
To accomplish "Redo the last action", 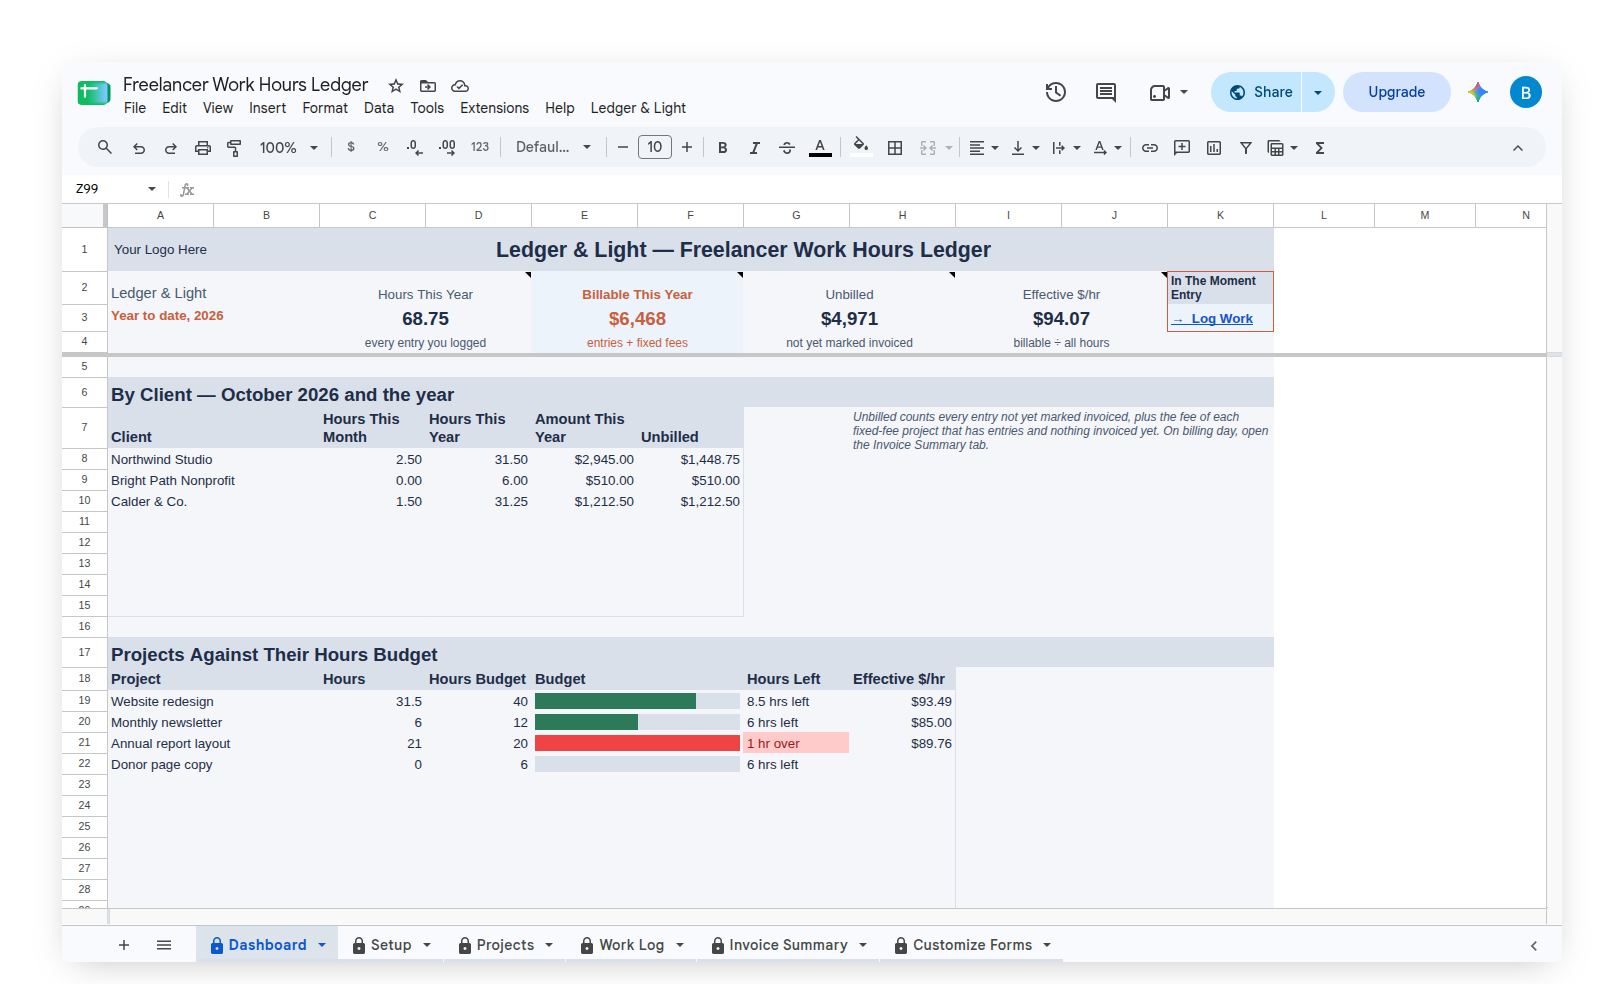I will (171, 148).
